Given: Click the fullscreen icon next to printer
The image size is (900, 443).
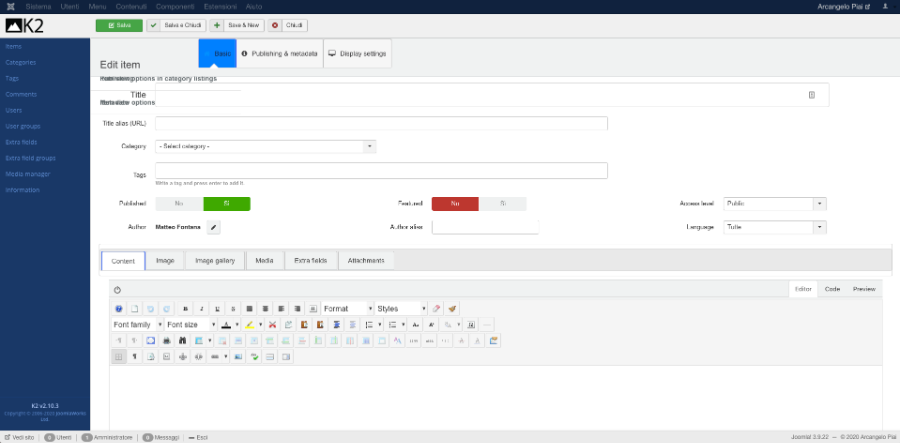Looking at the screenshot, I should coord(150,340).
